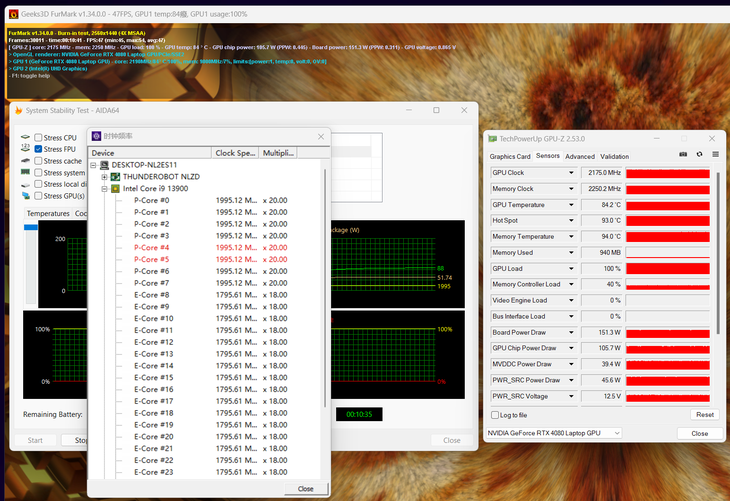
Task: Click the 00:10:35 elapsed time display
Action: pos(359,414)
